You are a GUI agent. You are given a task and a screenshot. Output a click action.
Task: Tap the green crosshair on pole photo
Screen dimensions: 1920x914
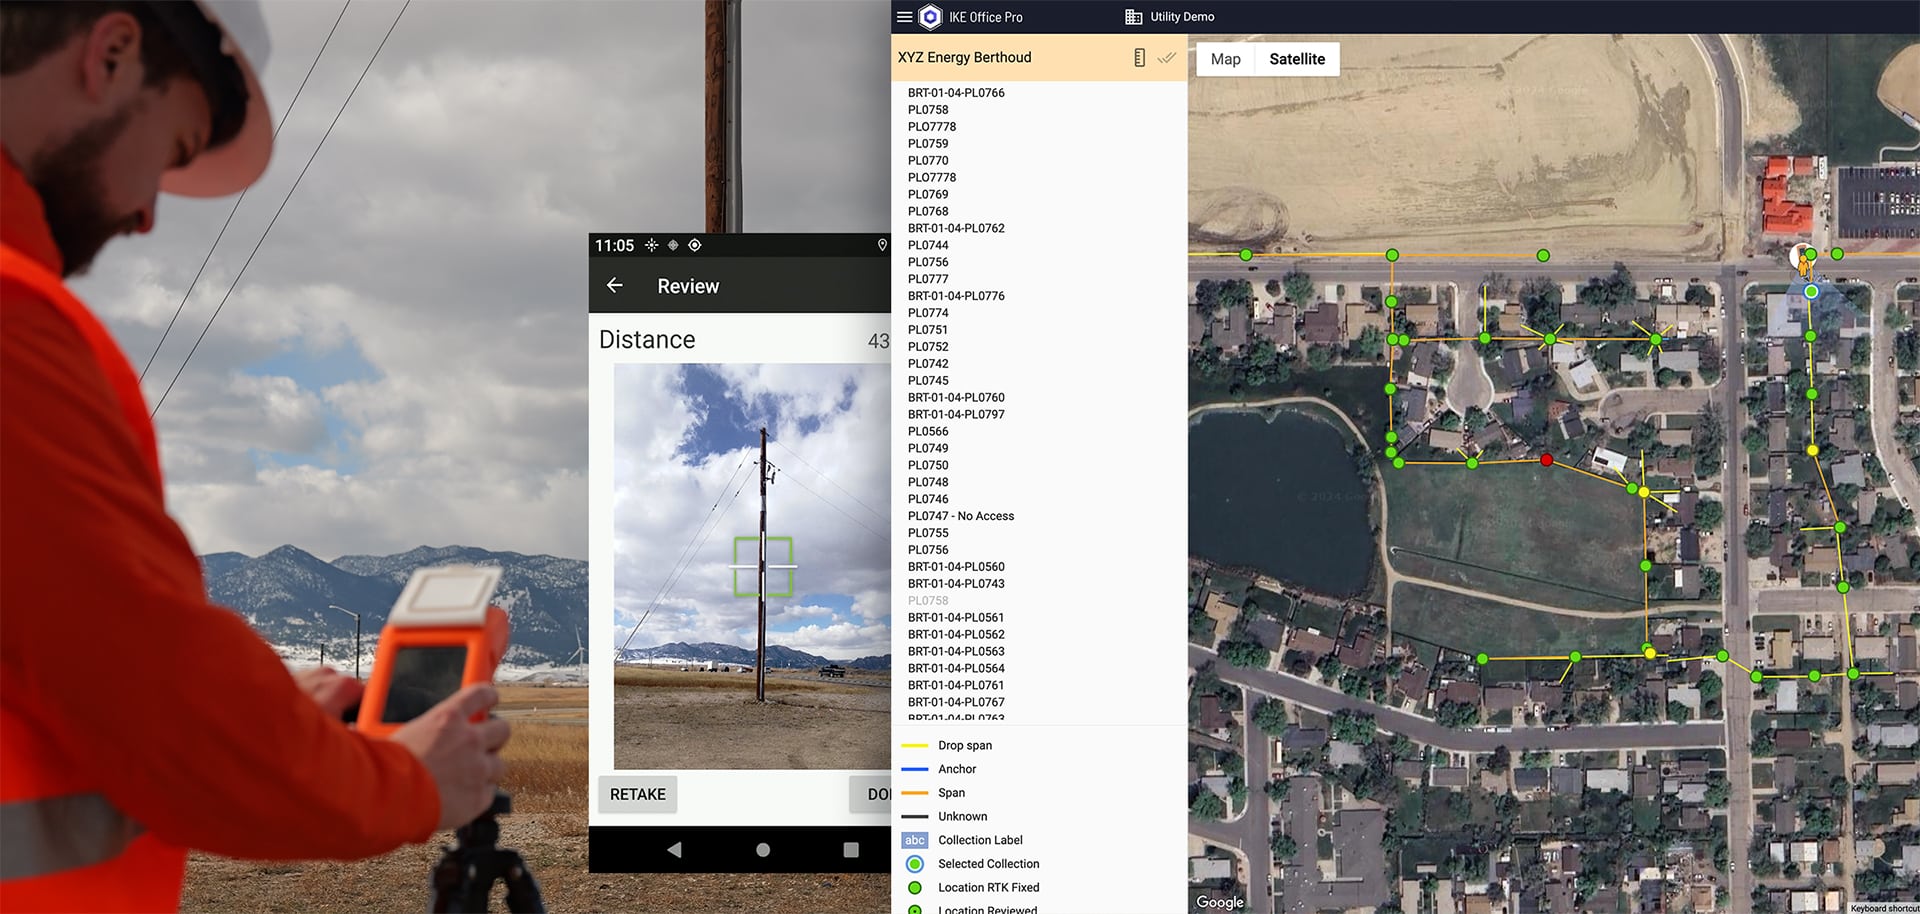point(763,567)
